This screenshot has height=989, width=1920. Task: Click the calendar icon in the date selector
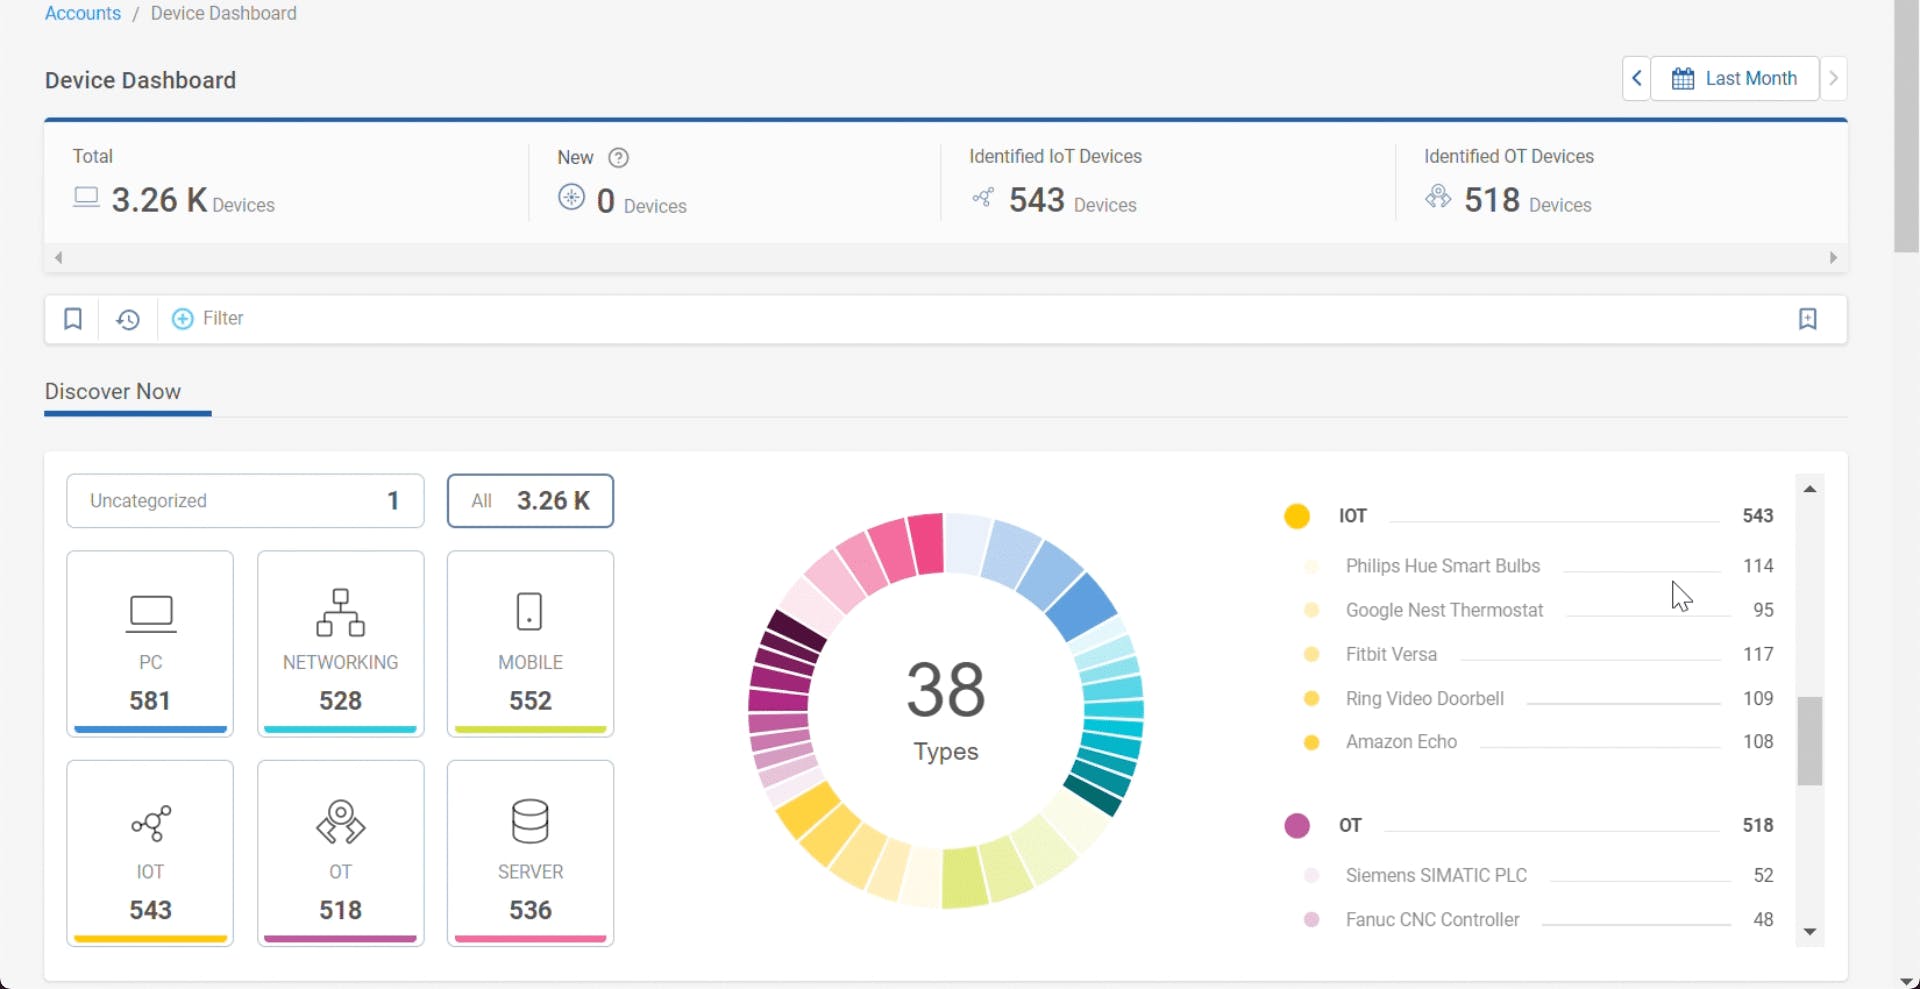click(1684, 78)
